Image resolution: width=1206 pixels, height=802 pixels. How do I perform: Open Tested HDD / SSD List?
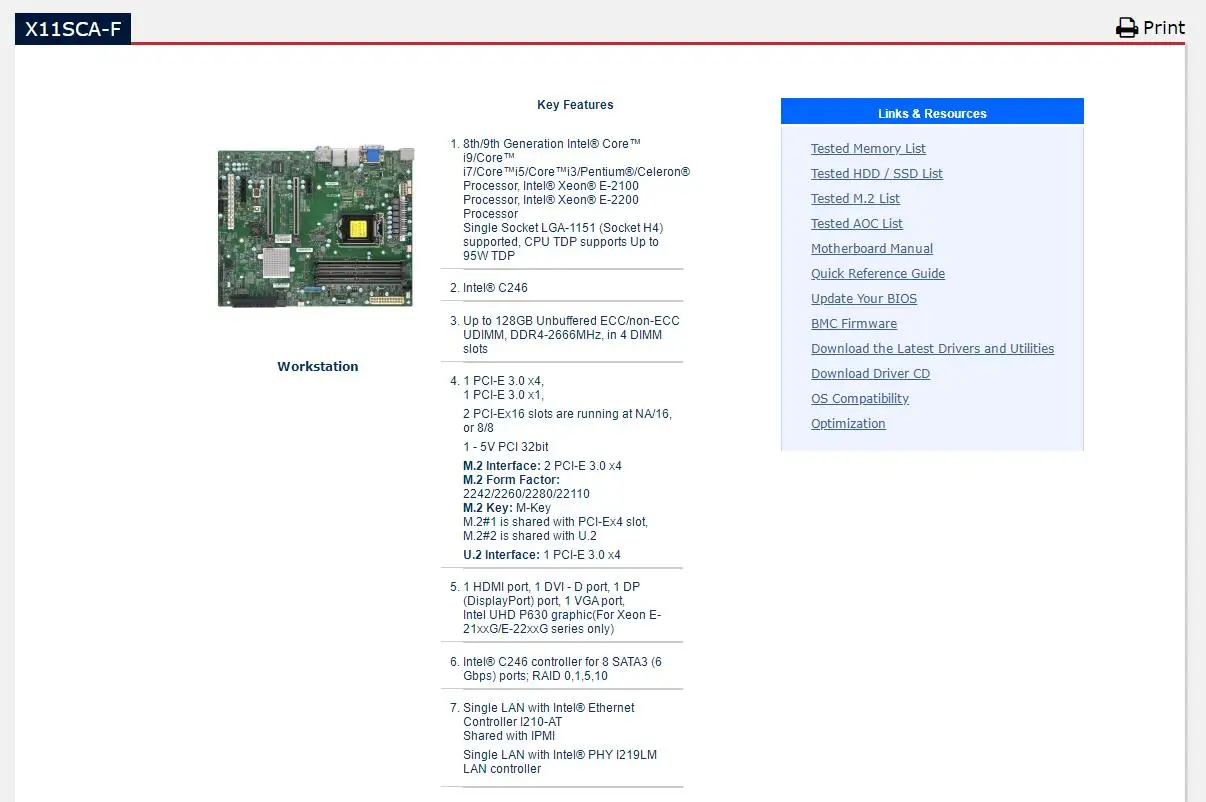(877, 173)
